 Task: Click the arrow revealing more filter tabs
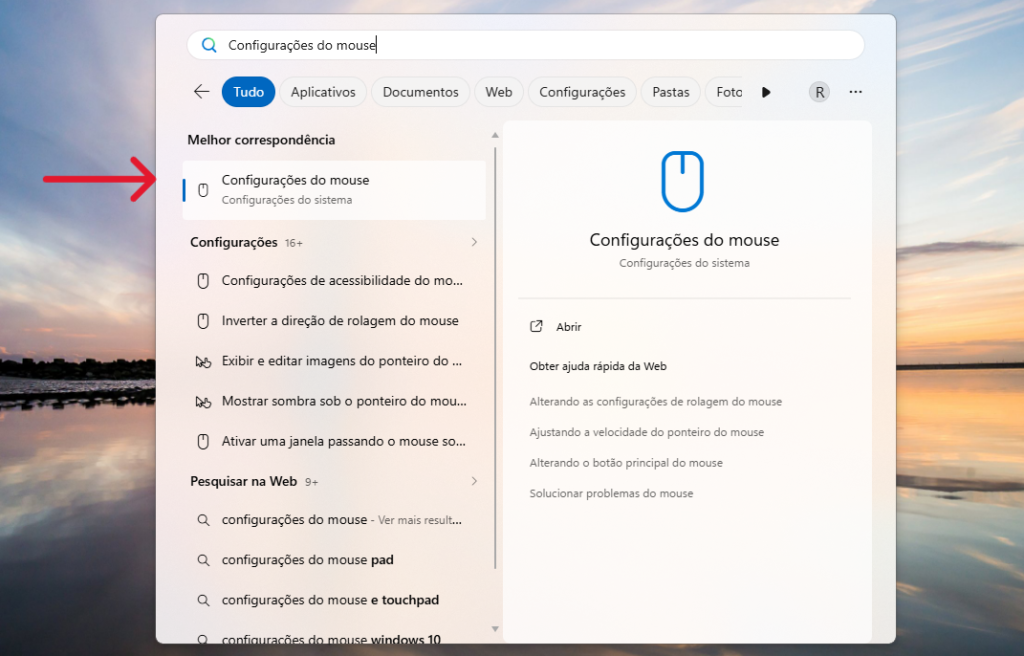pyautogui.click(x=765, y=91)
